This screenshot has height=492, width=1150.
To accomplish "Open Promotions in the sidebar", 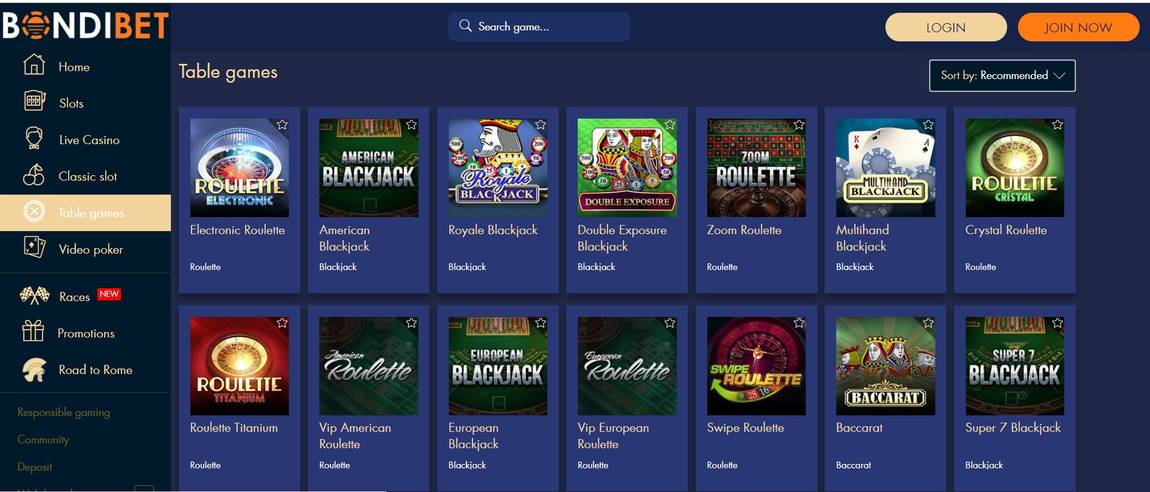I will tap(85, 333).
